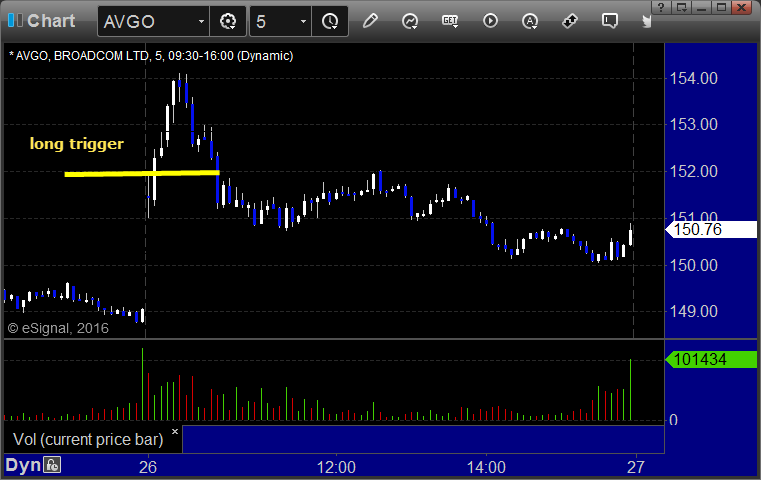761x480 pixels.
Task: Click the date 26 on time axis
Action: point(148,467)
